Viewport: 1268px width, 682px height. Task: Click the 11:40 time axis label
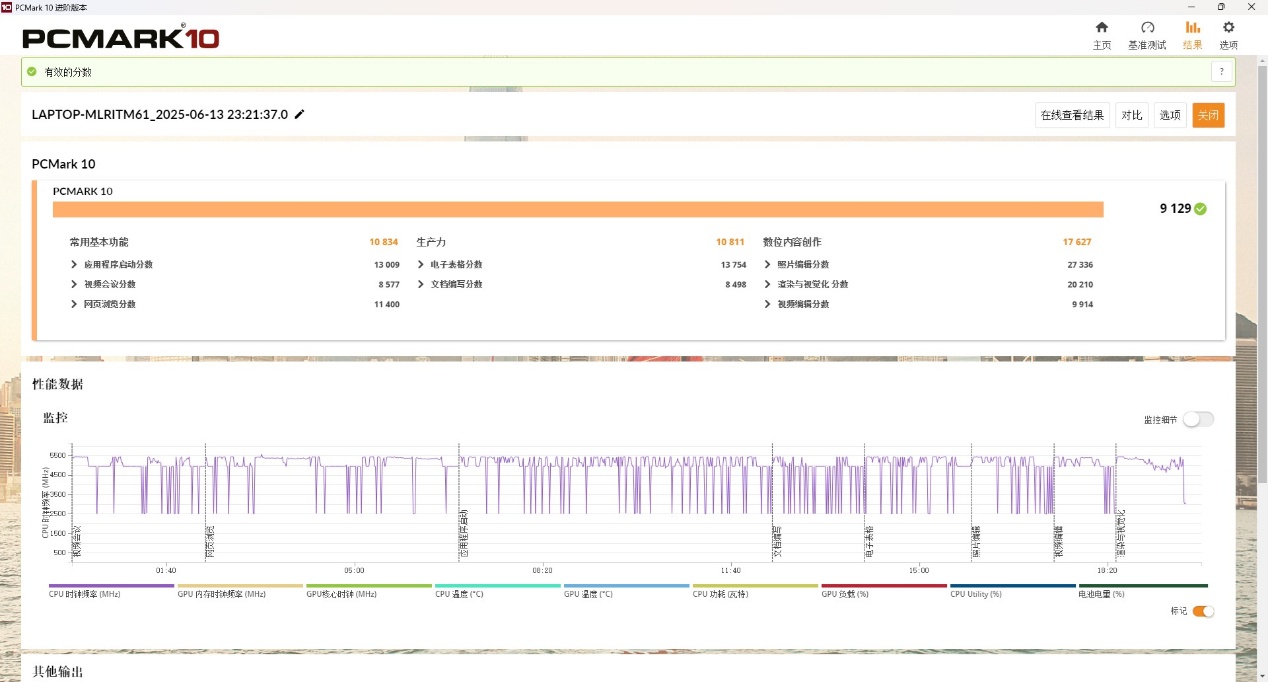(x=731, y=570)
